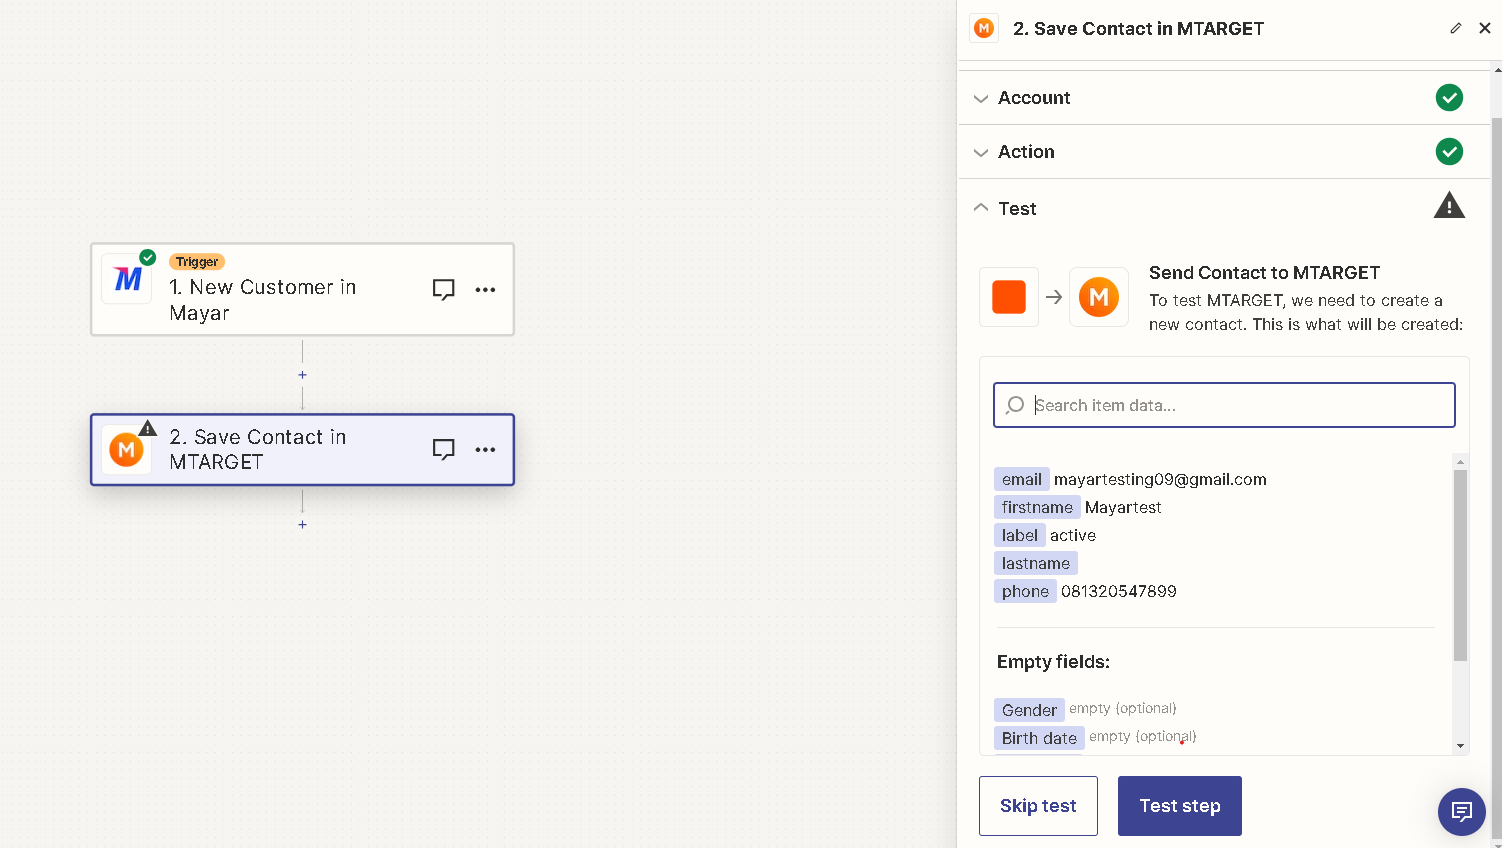Click the phone field tag

[1025, 592]
